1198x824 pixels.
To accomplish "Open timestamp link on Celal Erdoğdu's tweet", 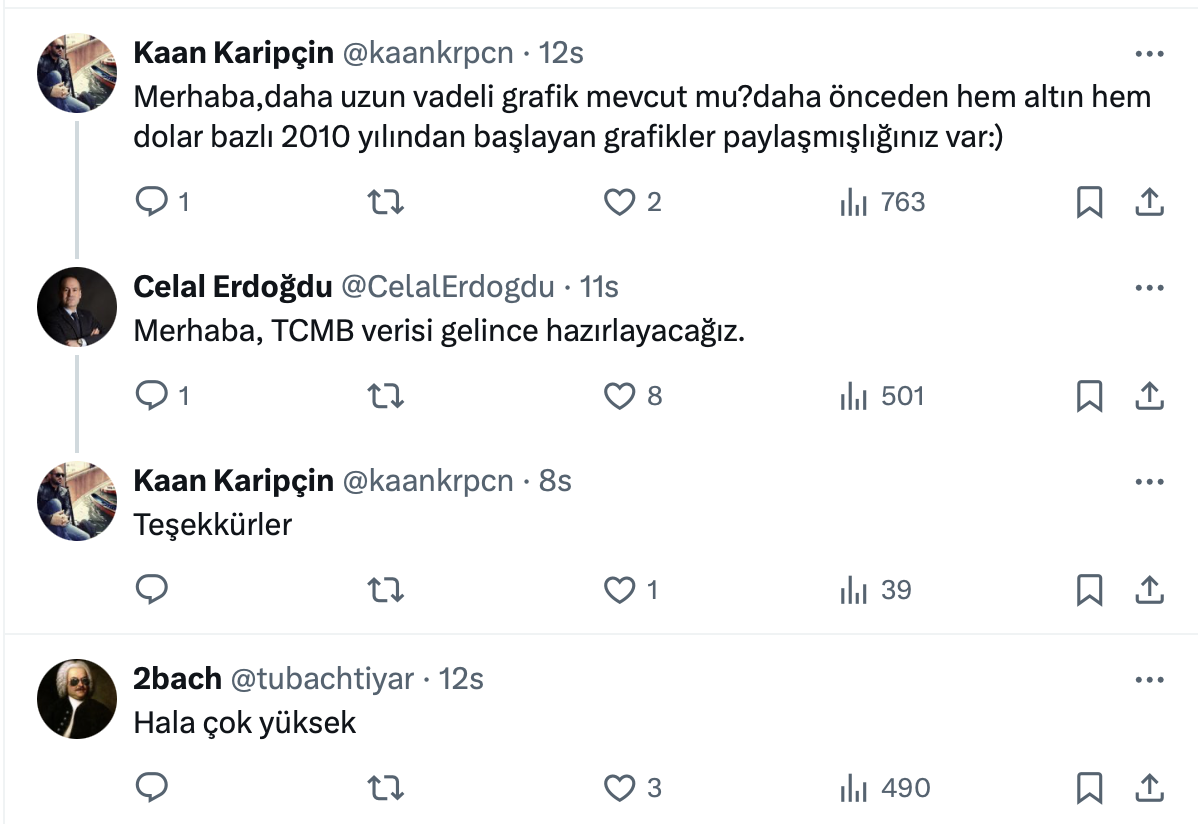I will click(599, 288).
